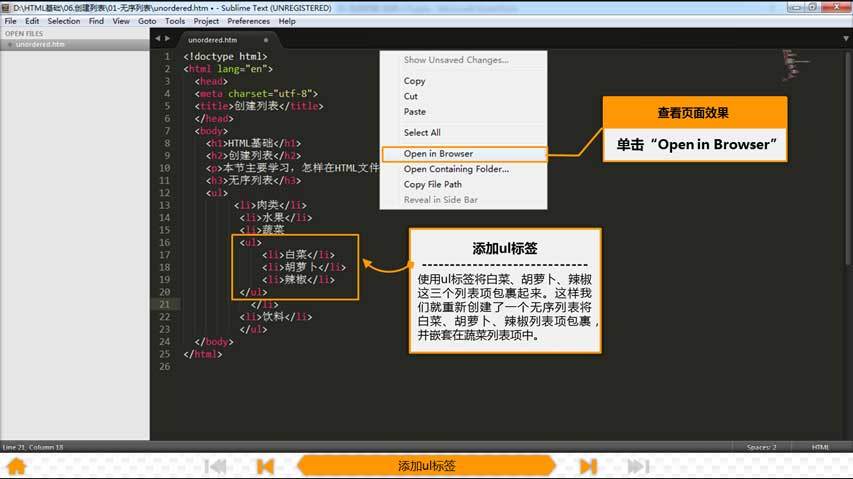
Task: Click the tab navigate-back arrow
Action: 158,39
